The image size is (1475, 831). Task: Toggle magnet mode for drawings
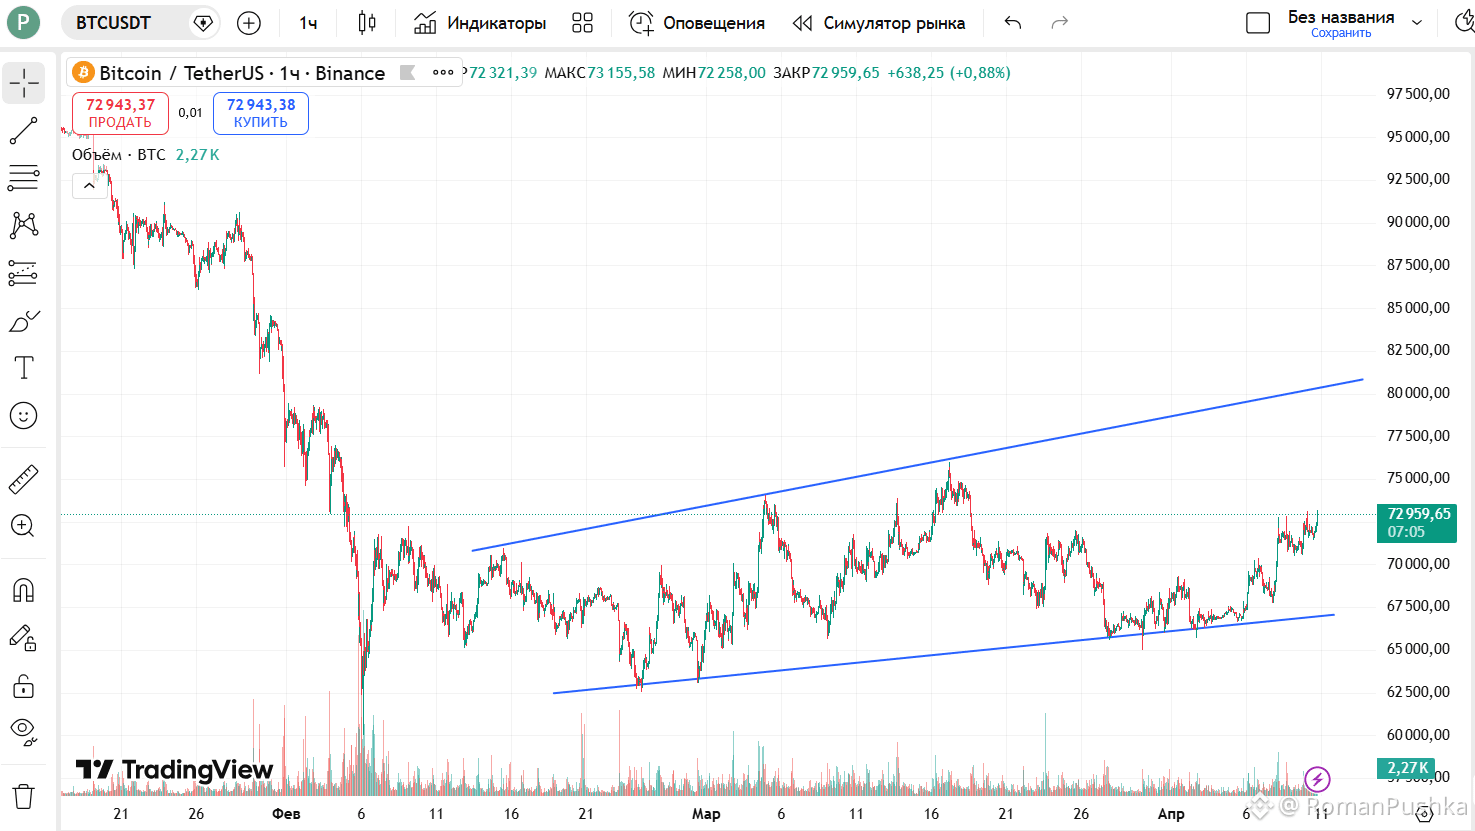point(24,590)
